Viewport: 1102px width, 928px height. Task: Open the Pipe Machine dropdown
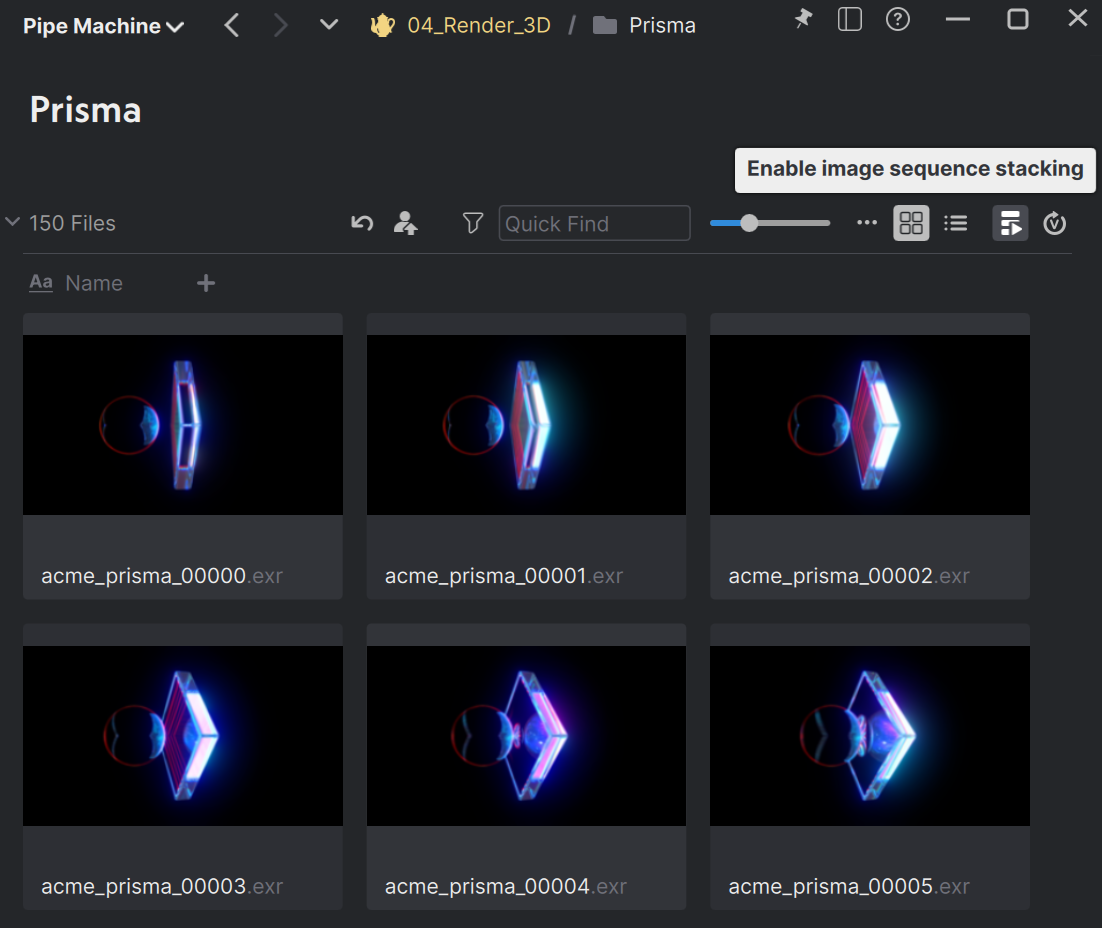[x=104, y=26]
